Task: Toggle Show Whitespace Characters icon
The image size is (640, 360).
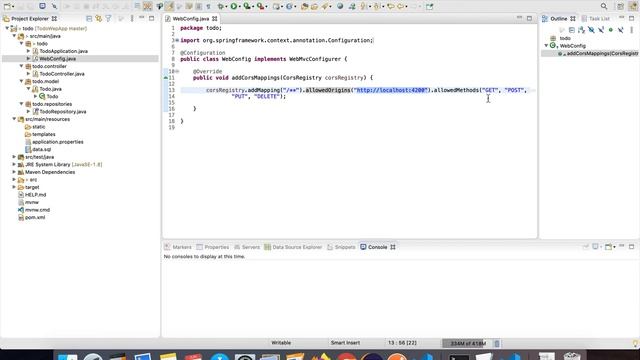Action: pos(208,6)
